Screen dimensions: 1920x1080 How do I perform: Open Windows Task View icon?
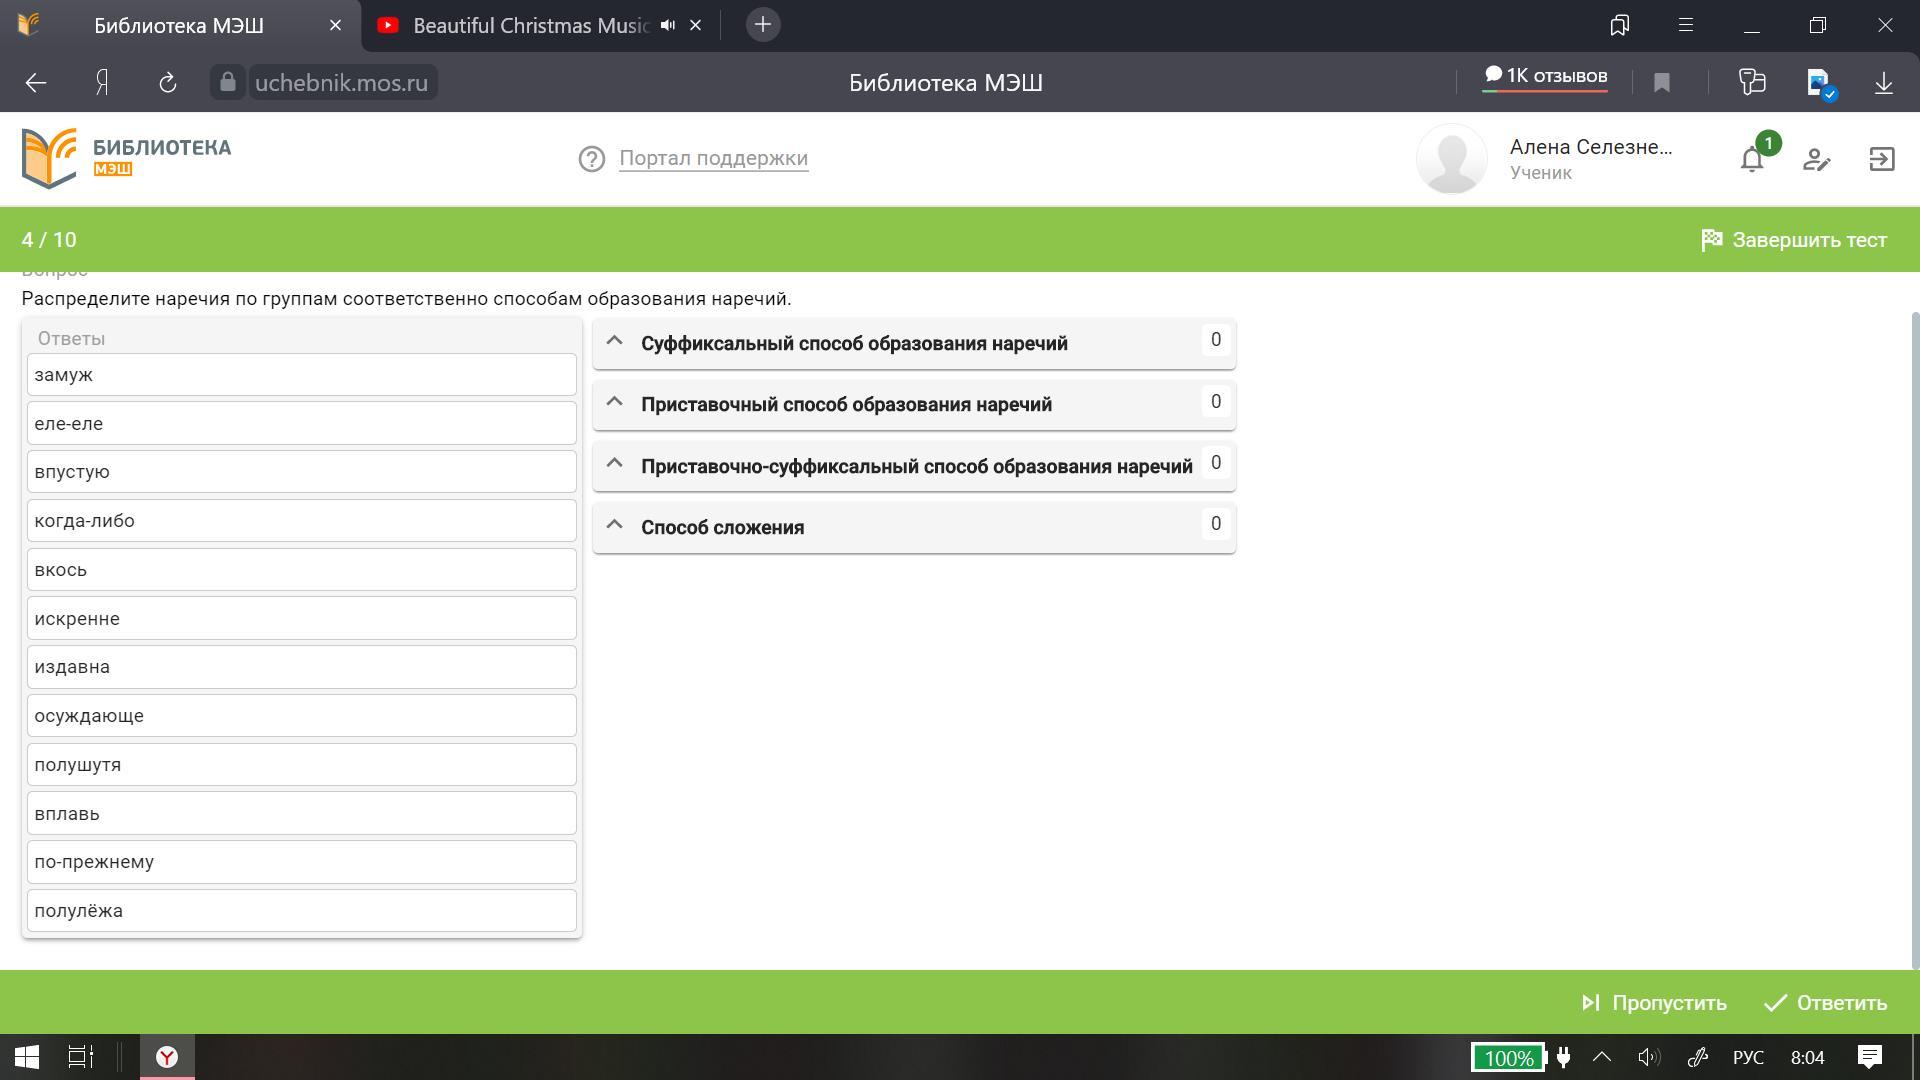coord(80,1057)
